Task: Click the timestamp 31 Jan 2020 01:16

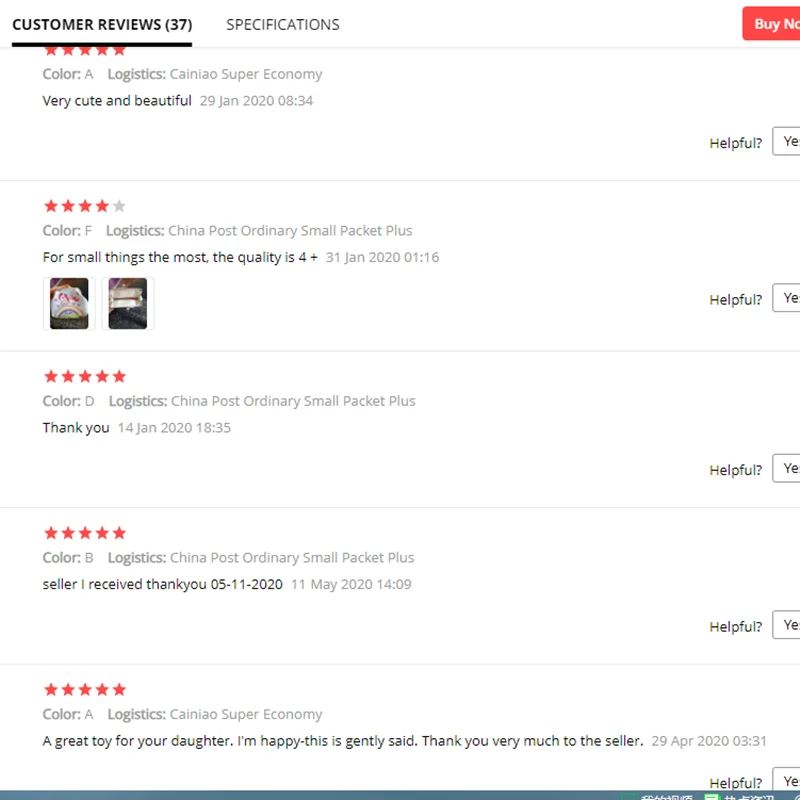Action: (x=382, y=257)
